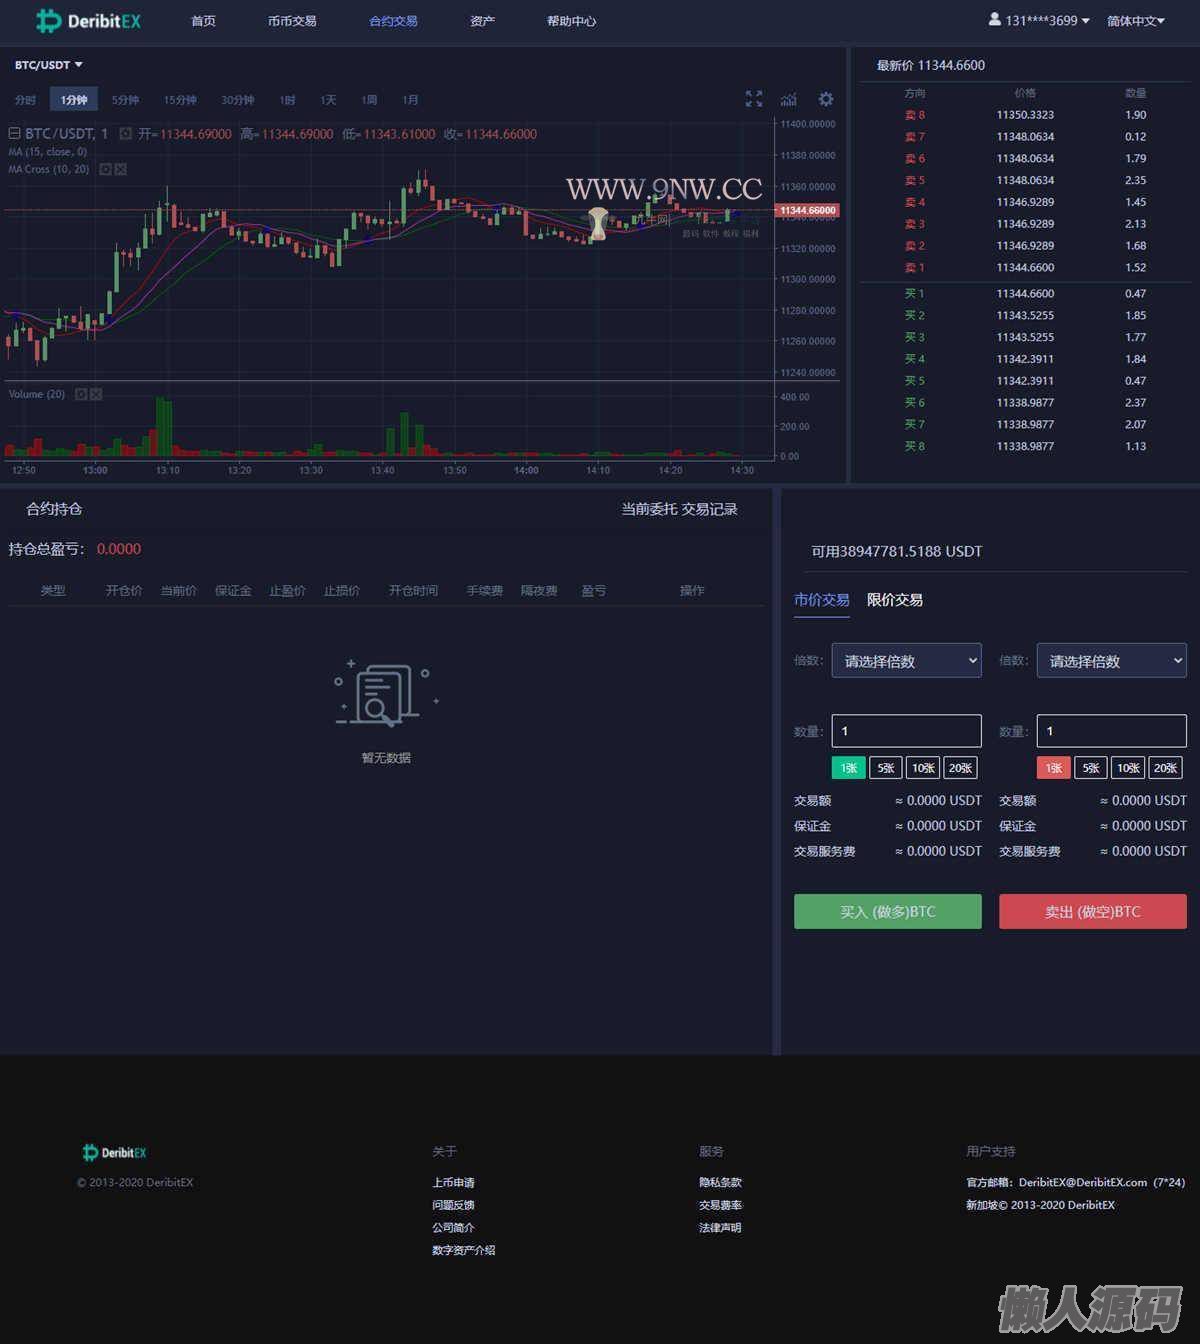Open 当前委托 current orders tab
The image size is (1200, 1344).
(x=649, y=509)
